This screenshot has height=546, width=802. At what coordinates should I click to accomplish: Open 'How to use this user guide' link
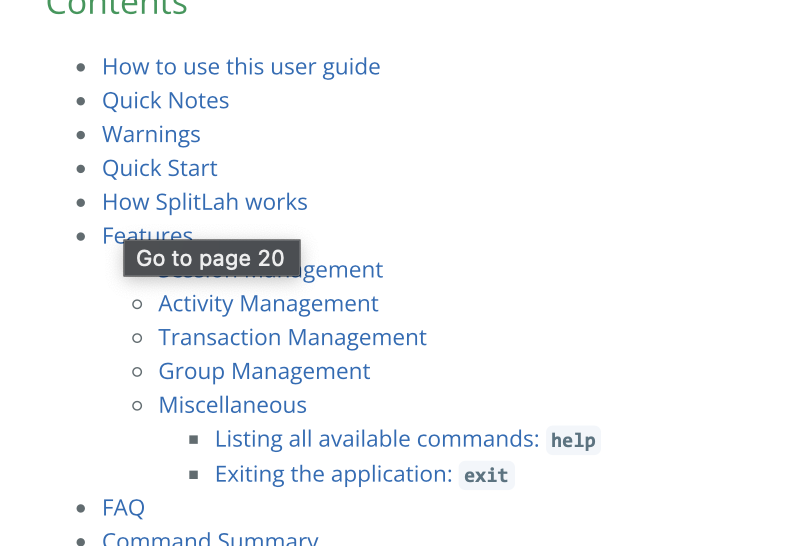(x=241, y=67)
